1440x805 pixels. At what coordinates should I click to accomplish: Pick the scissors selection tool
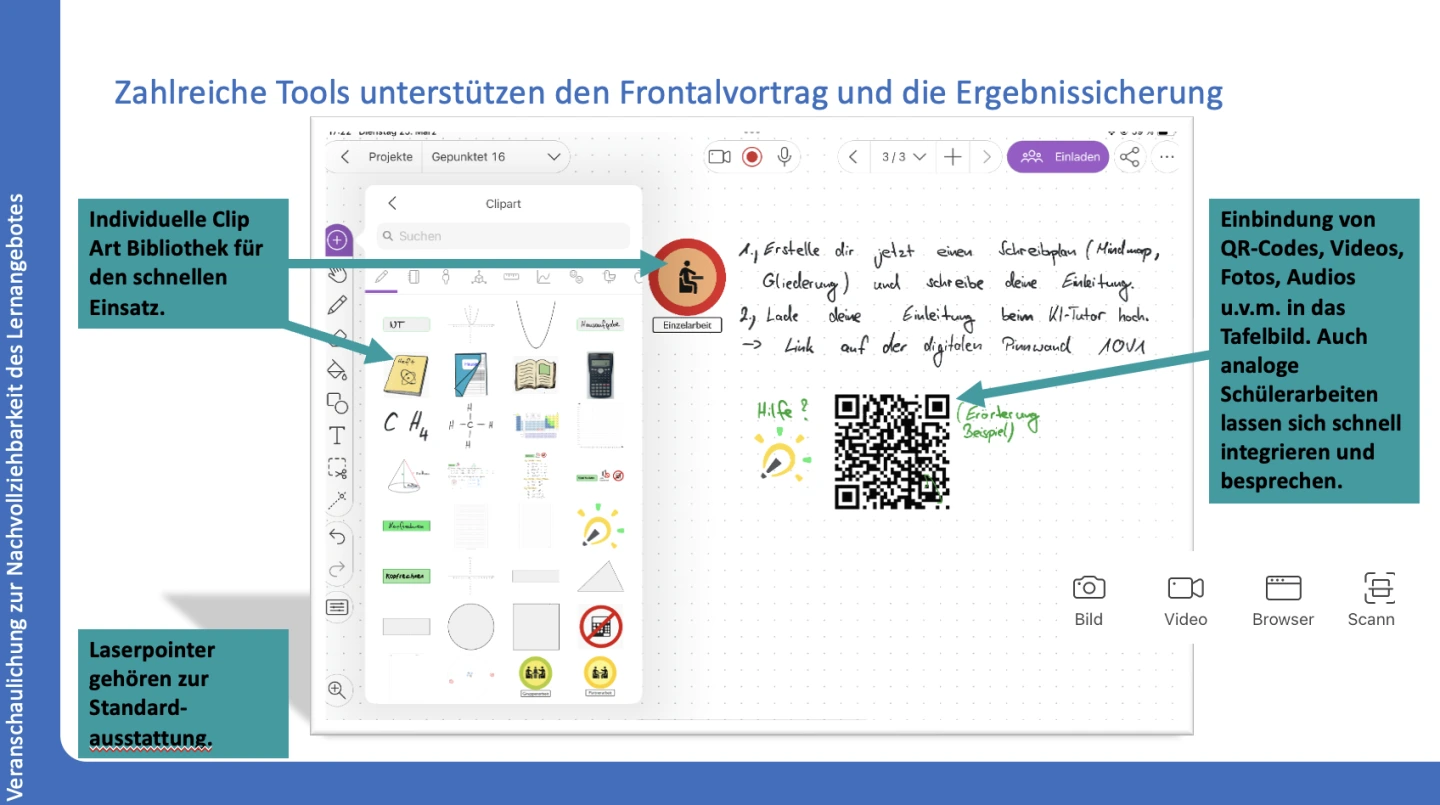tap(337, 468)
